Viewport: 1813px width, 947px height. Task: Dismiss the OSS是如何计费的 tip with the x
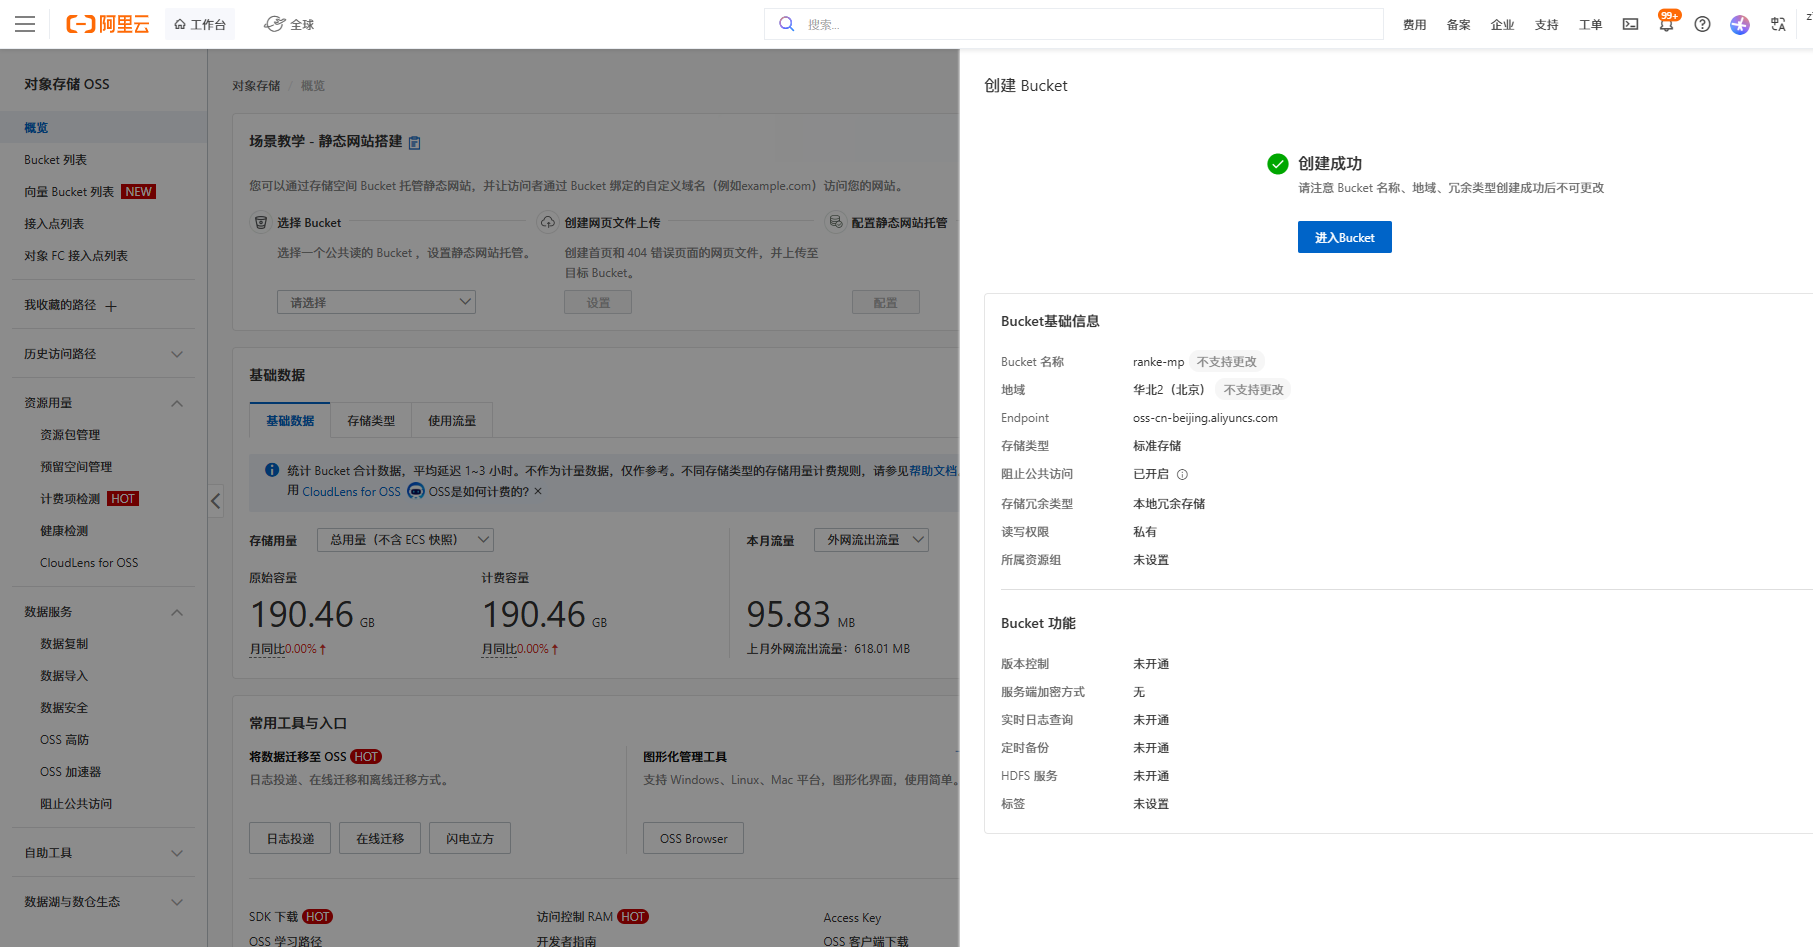[538, 491]
